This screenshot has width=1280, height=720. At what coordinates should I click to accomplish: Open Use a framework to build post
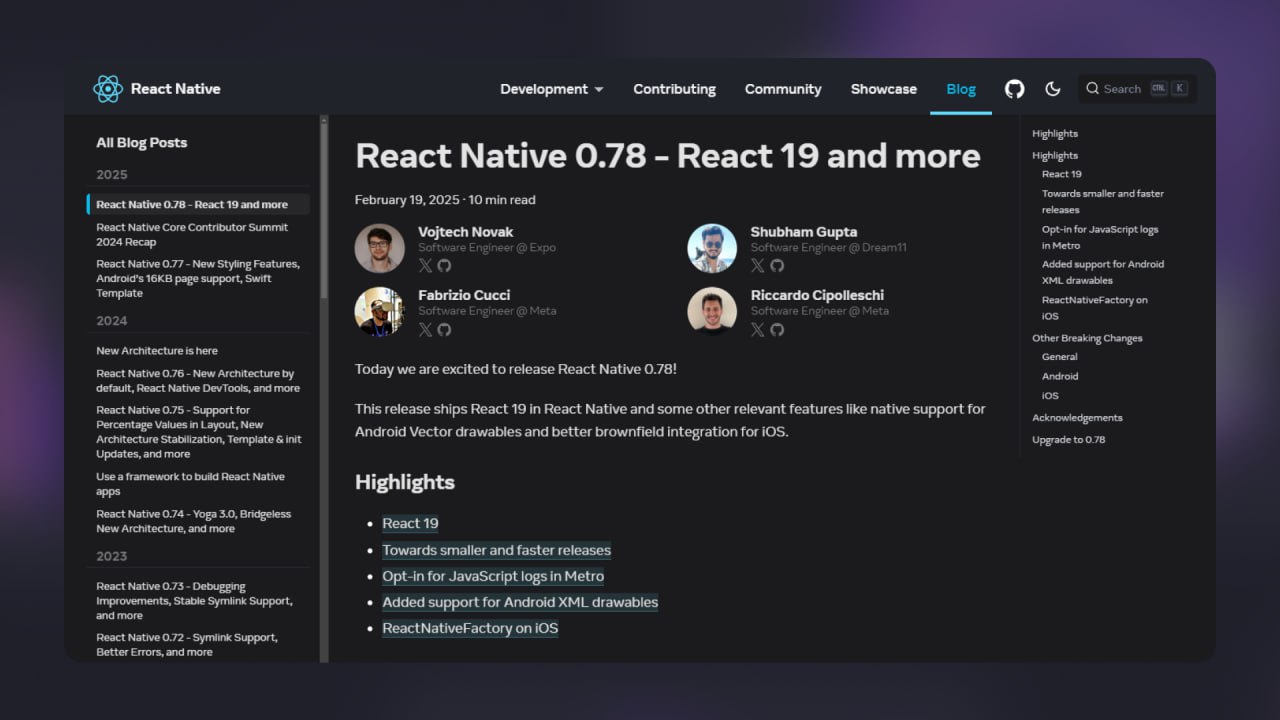pyautogui.click(x=190, y=484)
